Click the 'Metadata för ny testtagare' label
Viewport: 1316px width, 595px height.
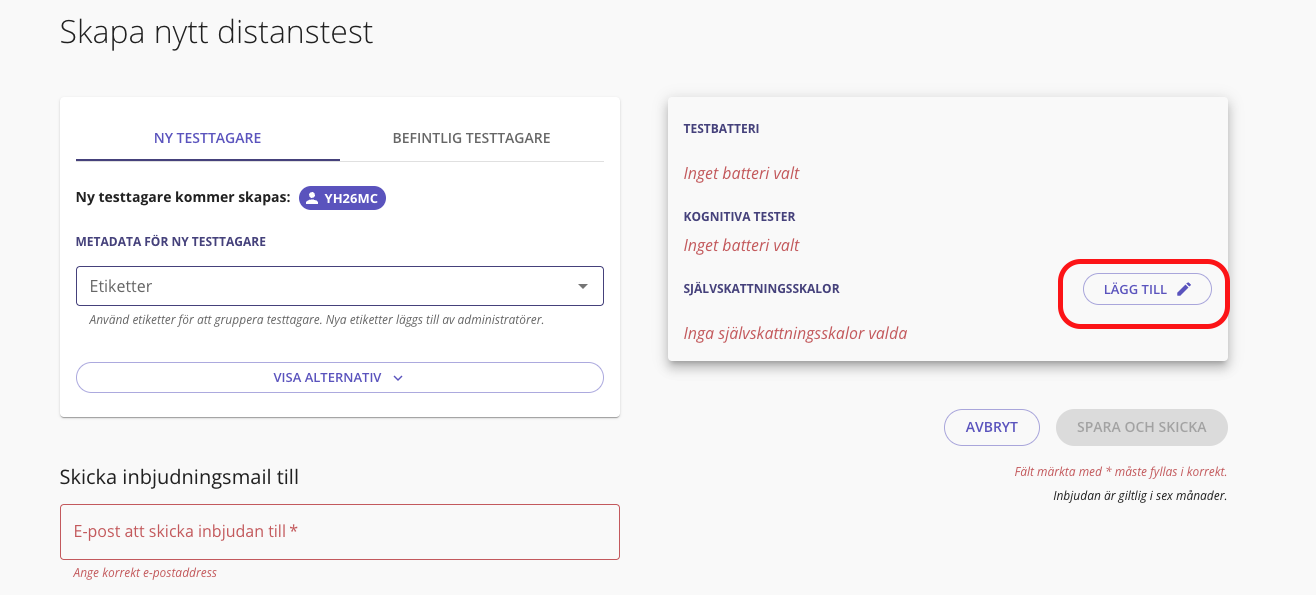170,242
